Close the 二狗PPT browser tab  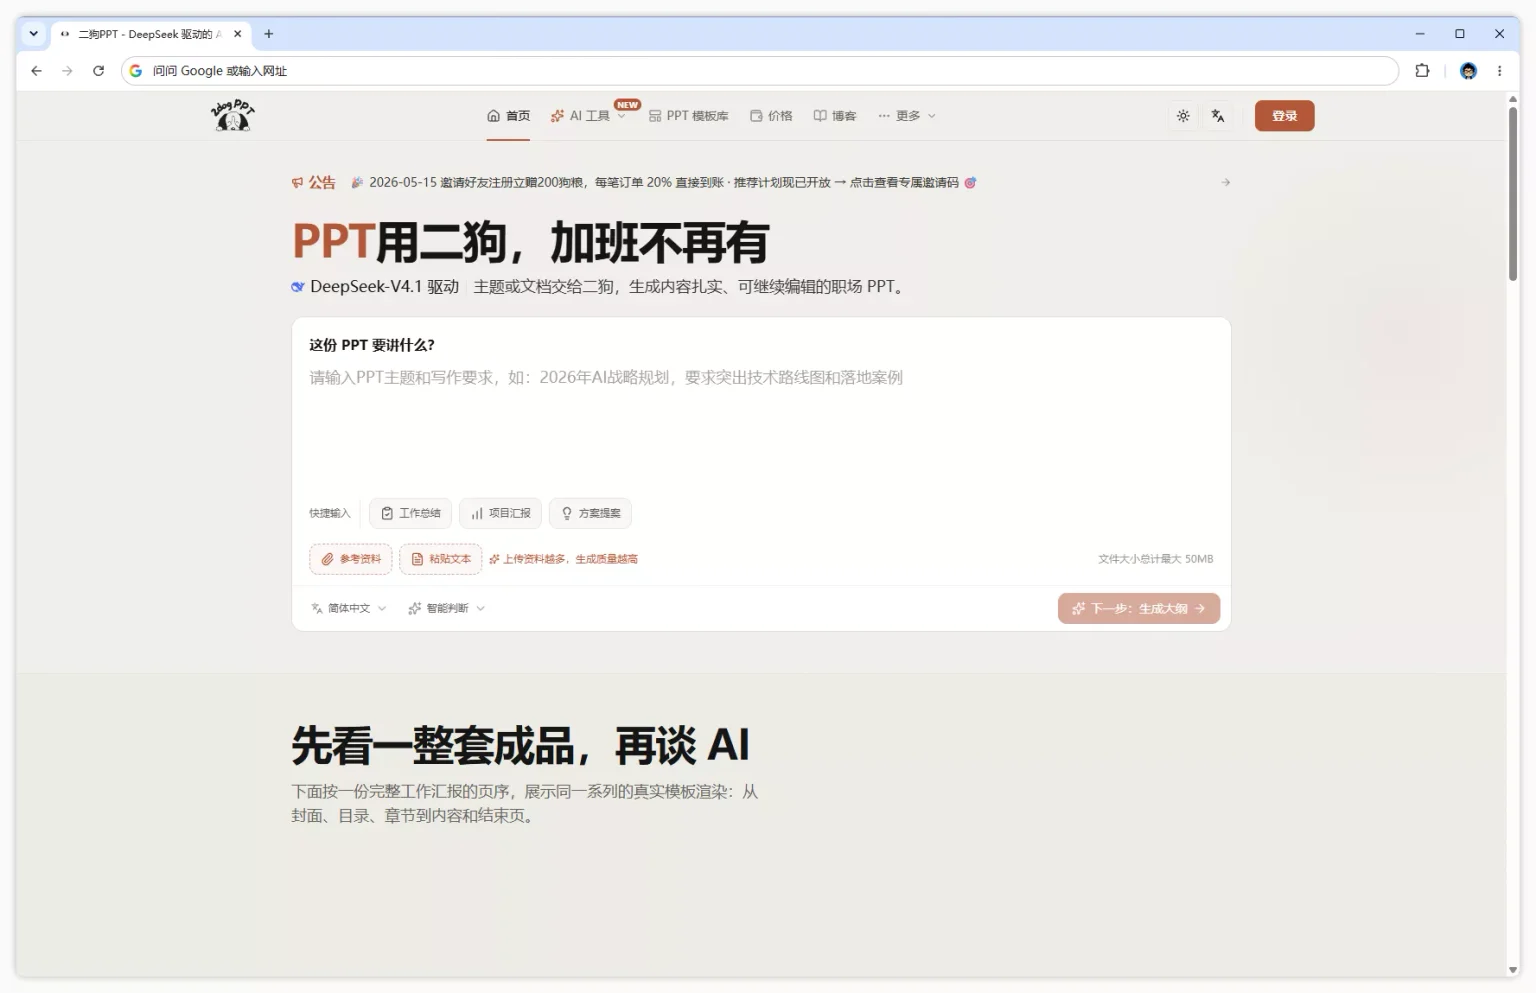tap(237, 34)
